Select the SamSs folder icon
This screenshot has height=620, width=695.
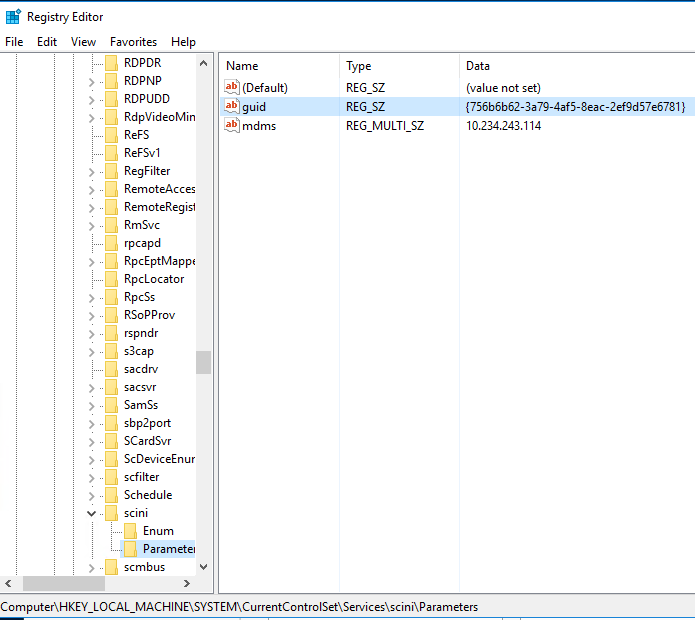tap(112, 405)
